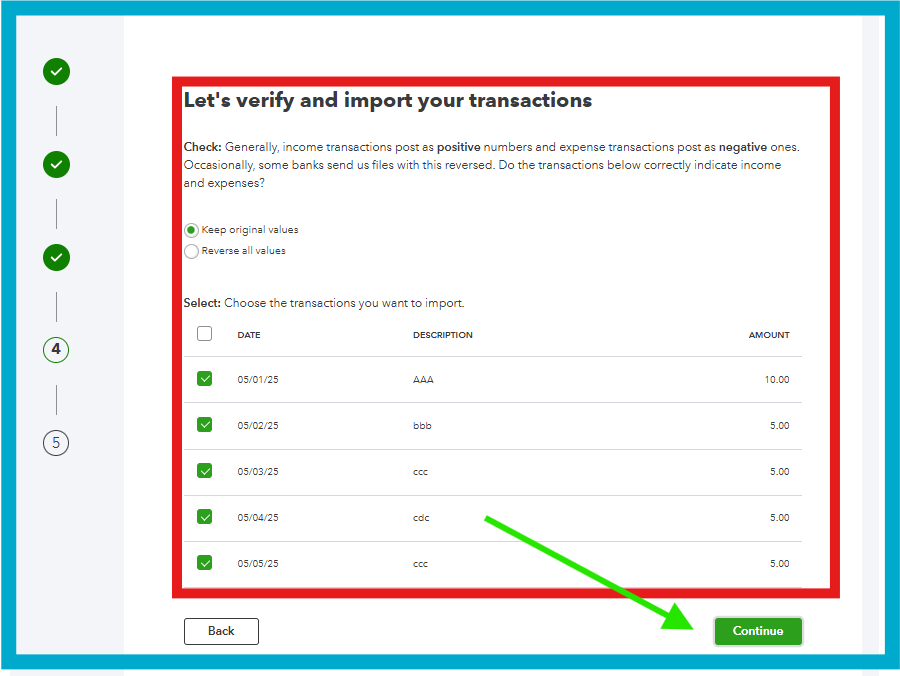Click the 05/03/25 date cell
The image size is (900, 676).
[x=258, y=472]
